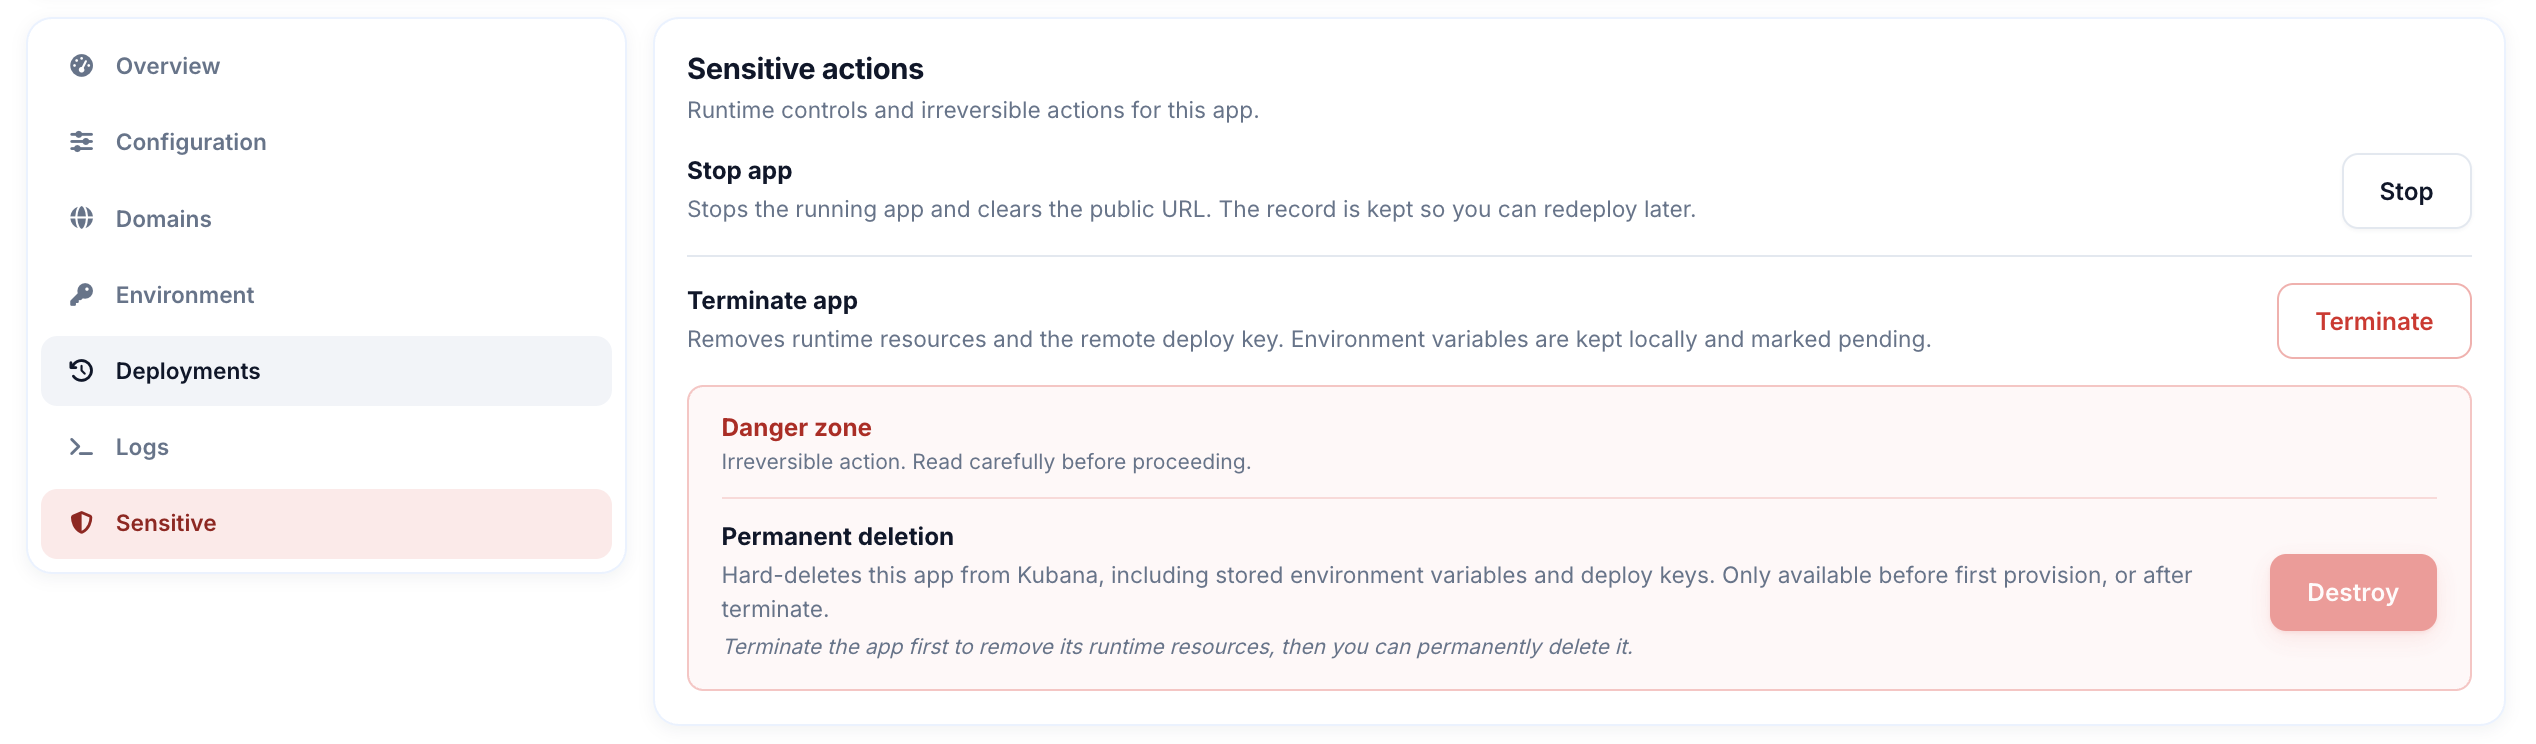Click the Configuration sliders icon
Screen dimensions: 2536x744
click(x=82, y=142)
